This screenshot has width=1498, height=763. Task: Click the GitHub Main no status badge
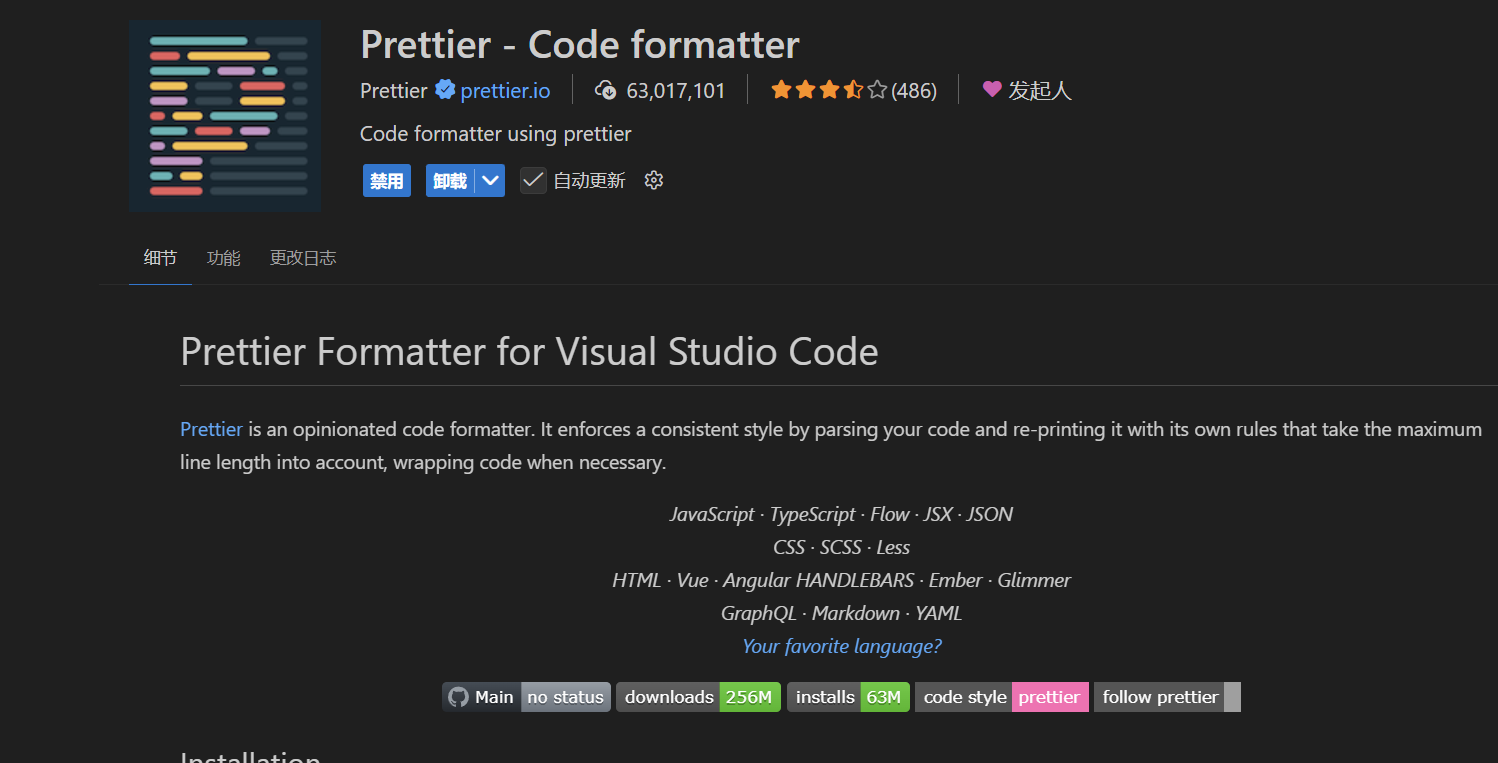pyautogui.click(x=526, y=697)
